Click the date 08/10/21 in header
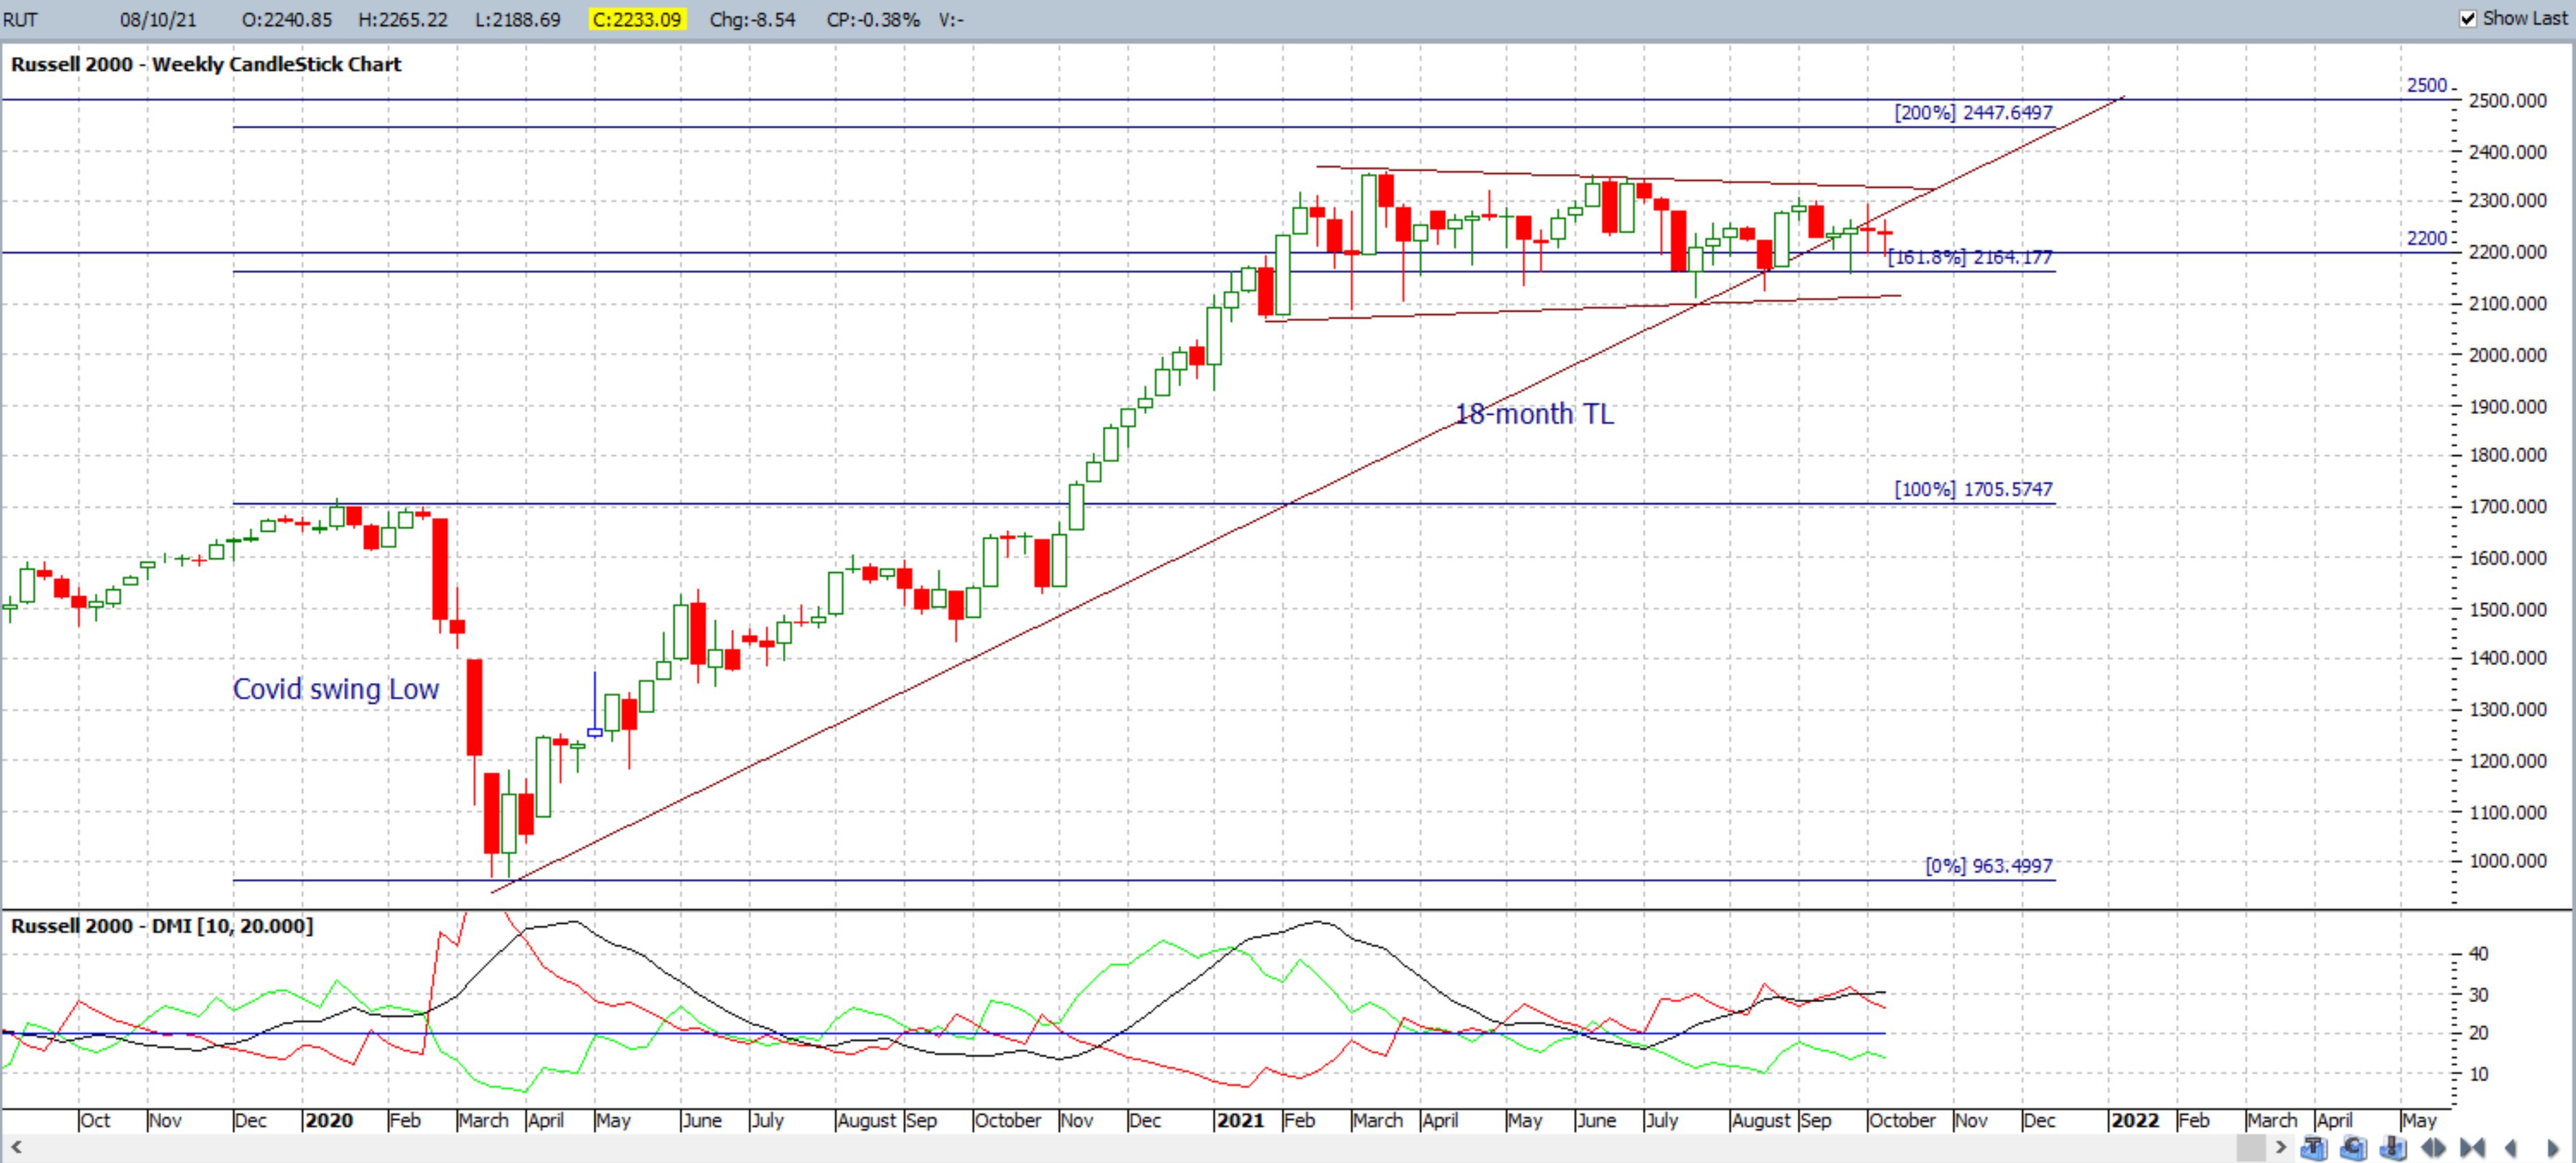Screen dimensions: 2576x1163 click(158, 19)
